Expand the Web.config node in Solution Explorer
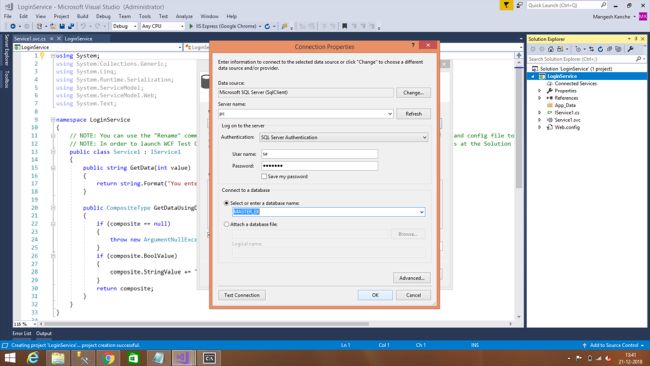The height and width of the screenshot is (366, 650). pyautogui.click(x=540, y=128)
